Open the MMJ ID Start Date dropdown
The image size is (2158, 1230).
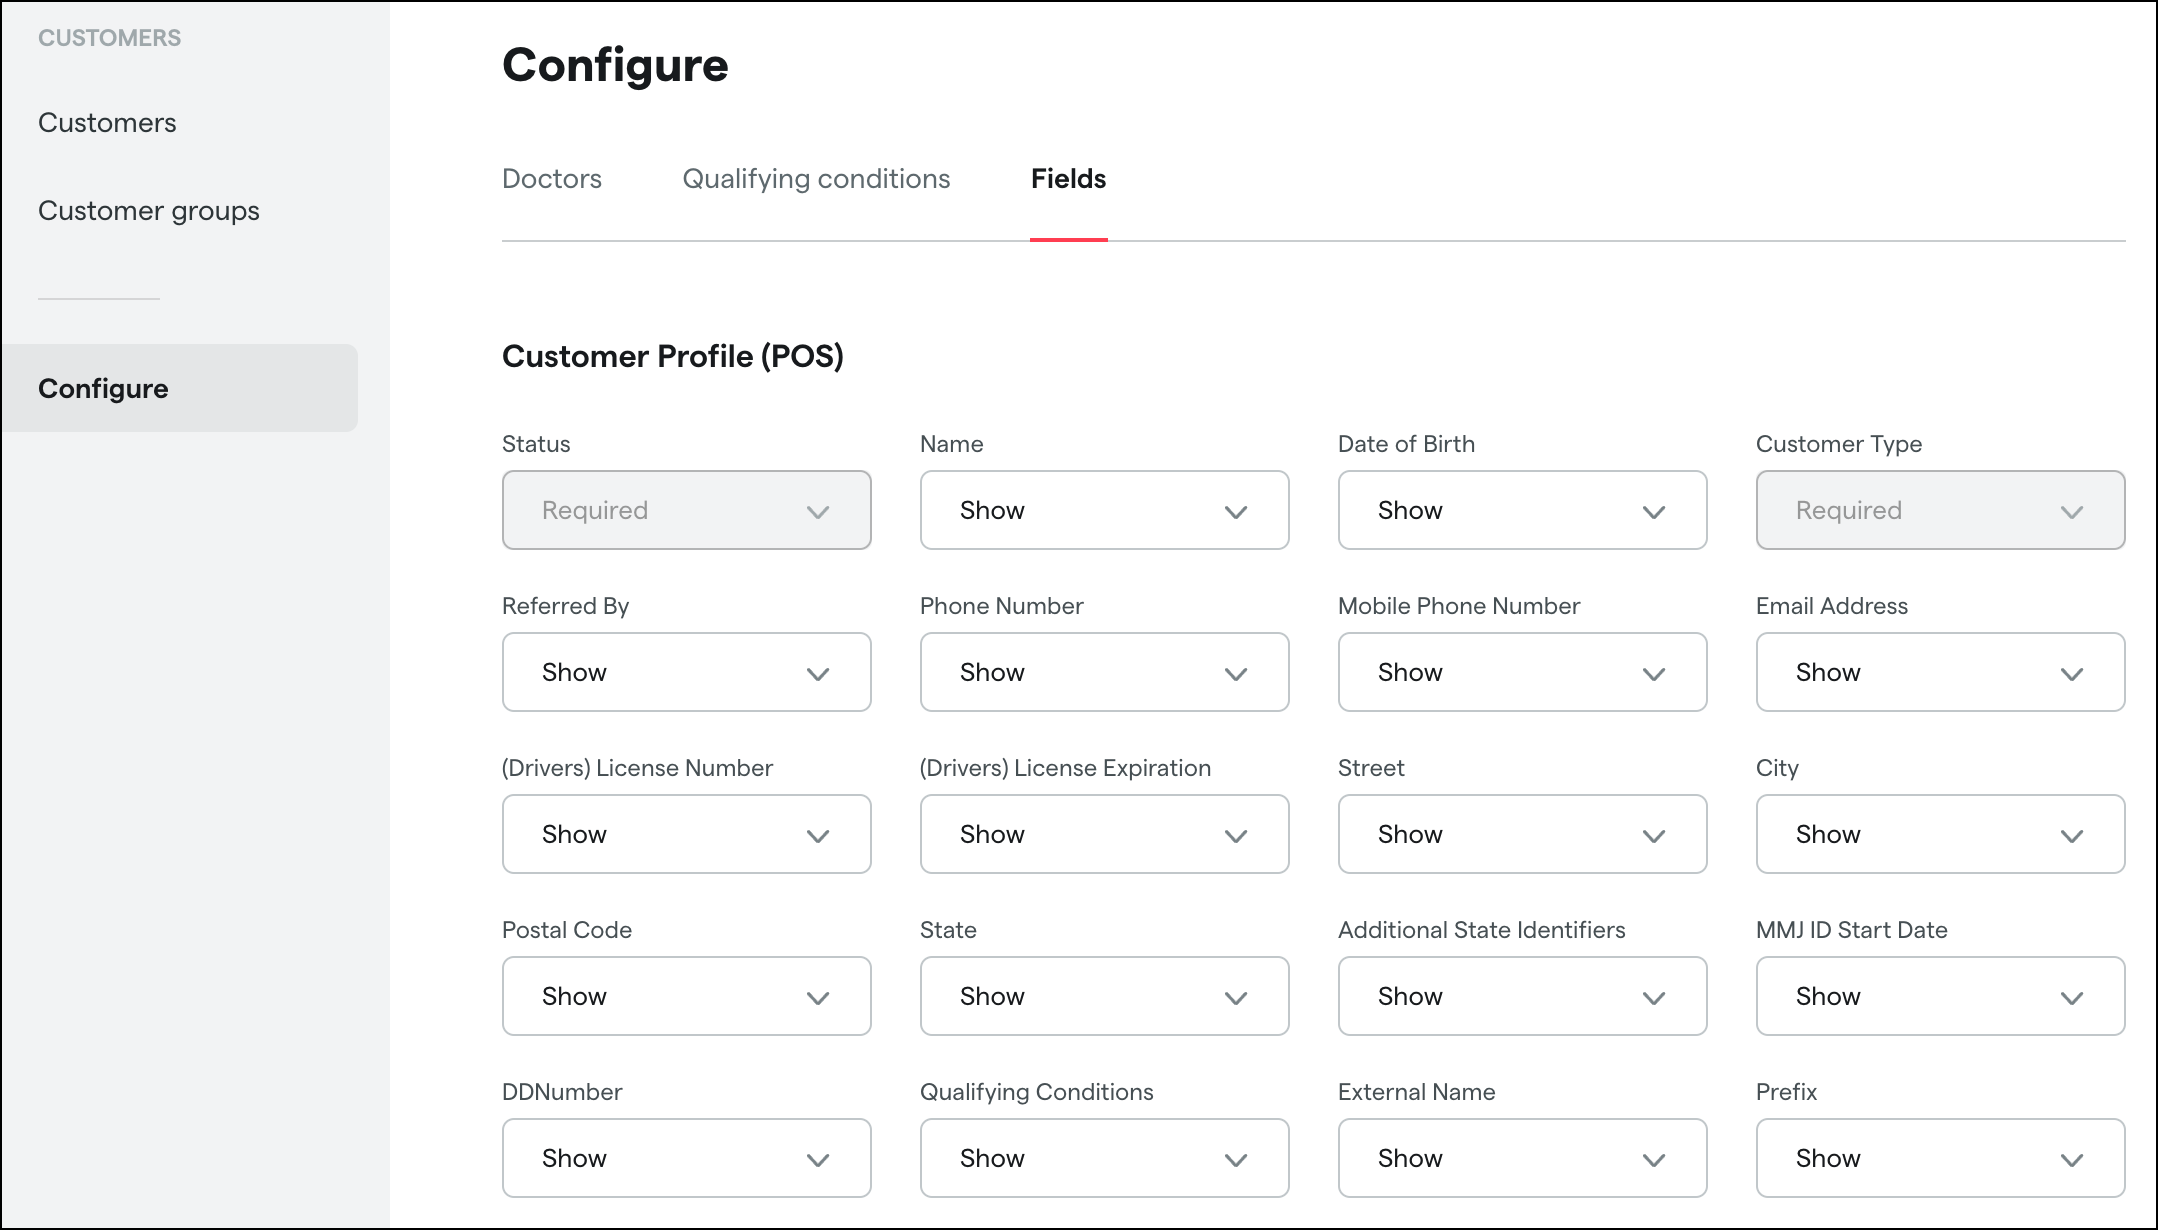click(x=1940, y=996)
